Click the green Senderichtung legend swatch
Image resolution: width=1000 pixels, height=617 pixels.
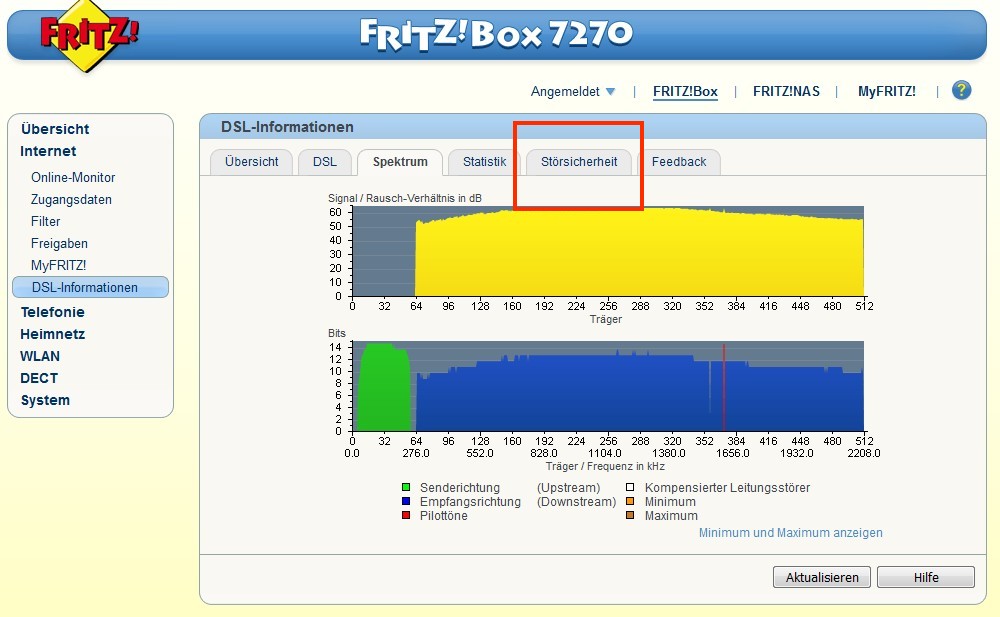(x=406, y=487)
